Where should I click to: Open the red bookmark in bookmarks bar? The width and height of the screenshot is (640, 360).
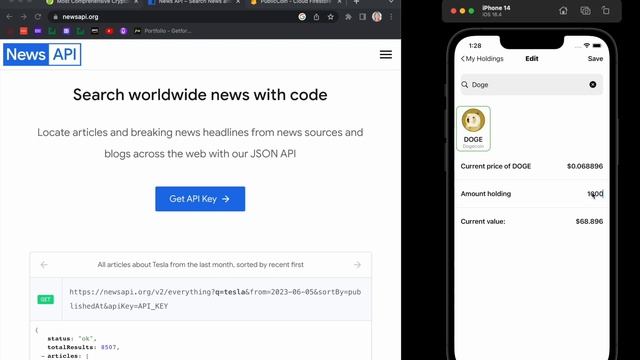coord(24,31)
